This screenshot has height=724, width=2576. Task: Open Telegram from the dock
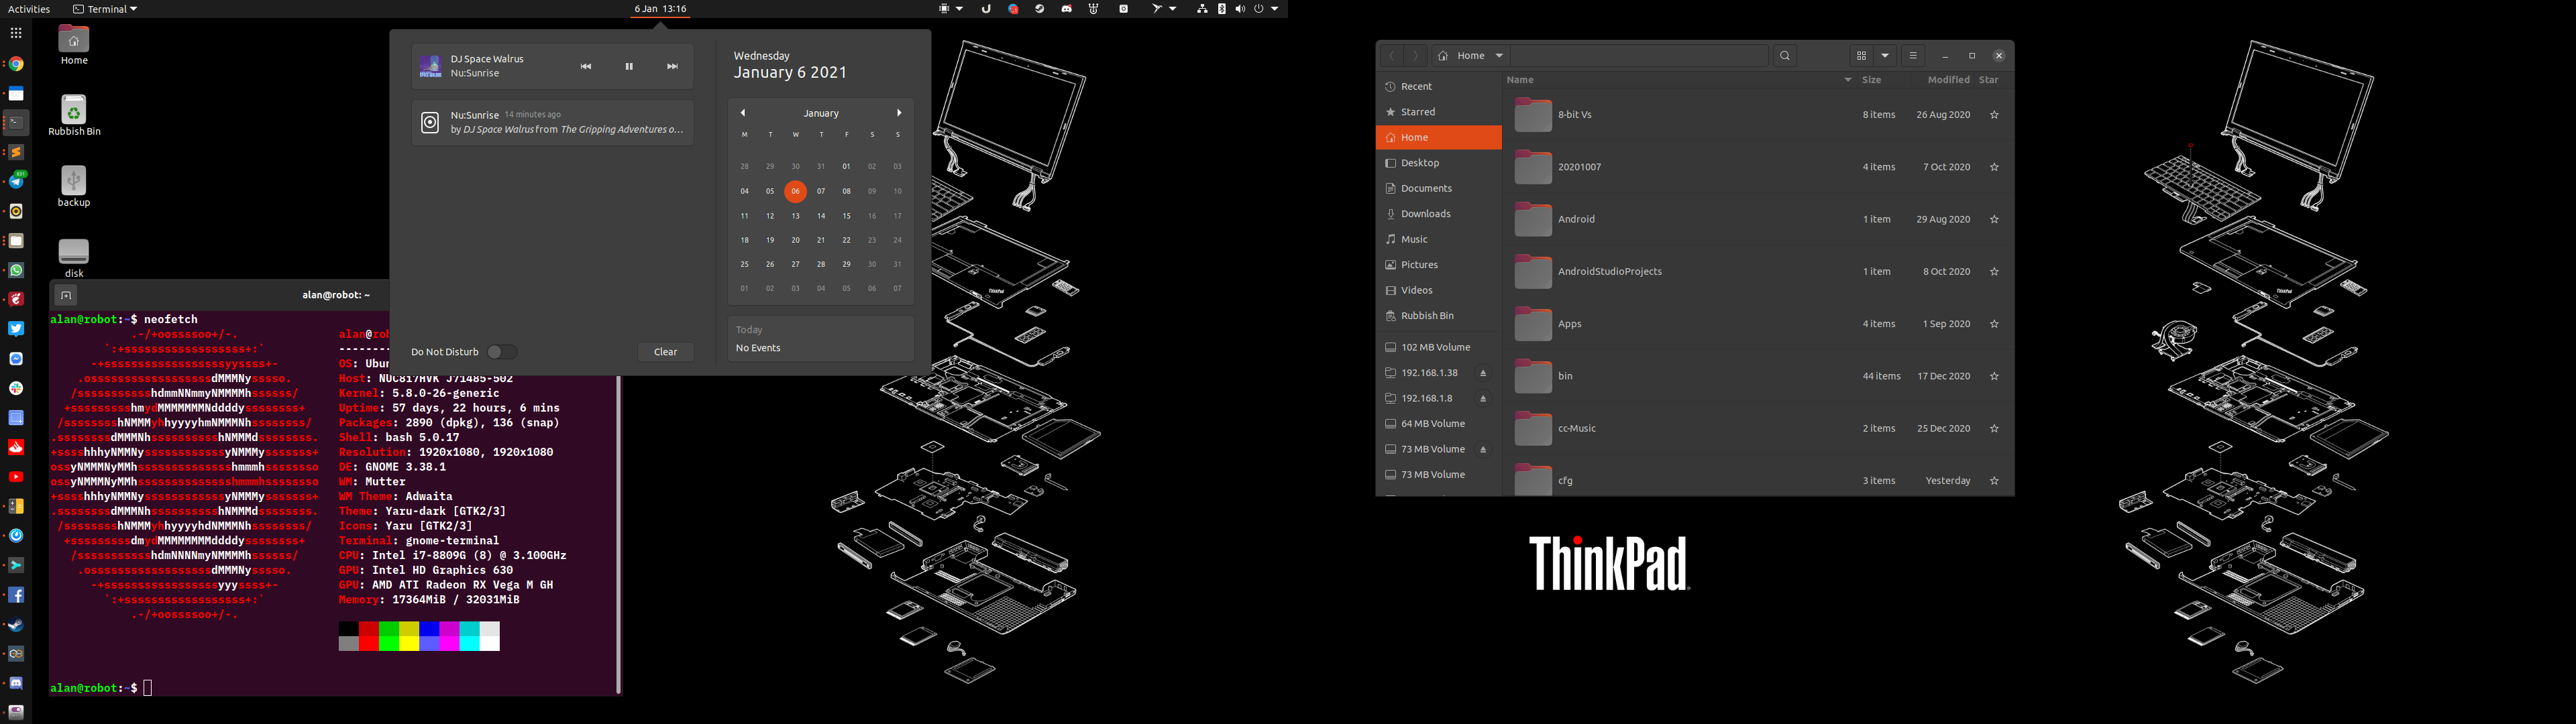16,181
